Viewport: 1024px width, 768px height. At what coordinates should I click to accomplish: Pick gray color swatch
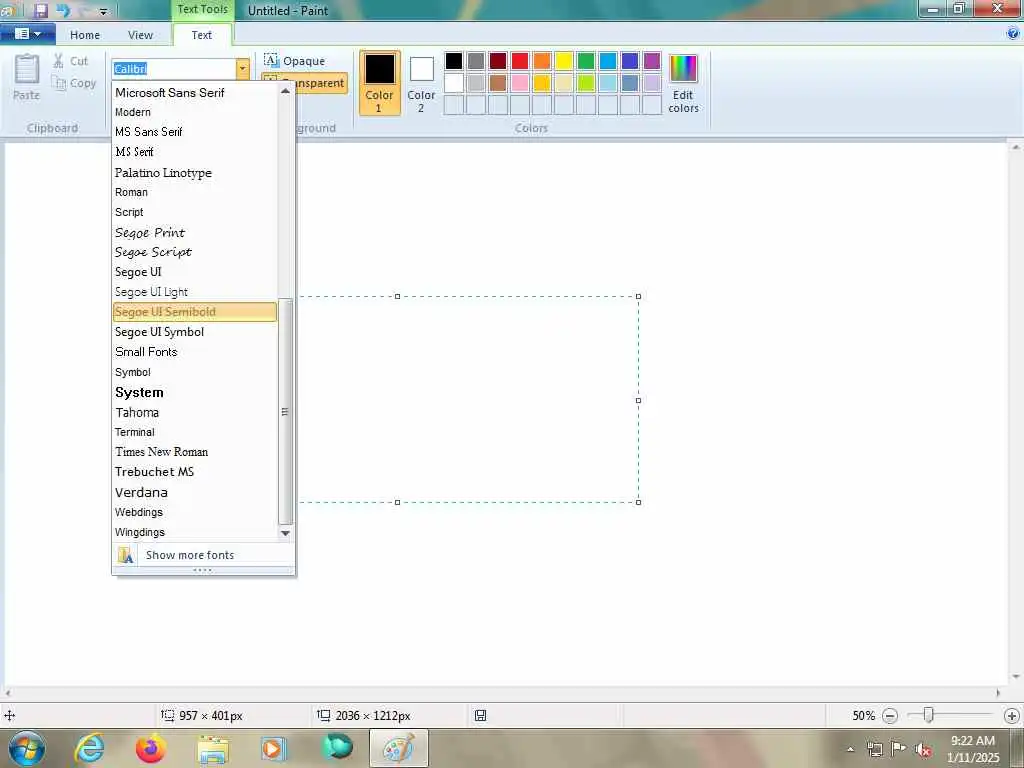476,61
